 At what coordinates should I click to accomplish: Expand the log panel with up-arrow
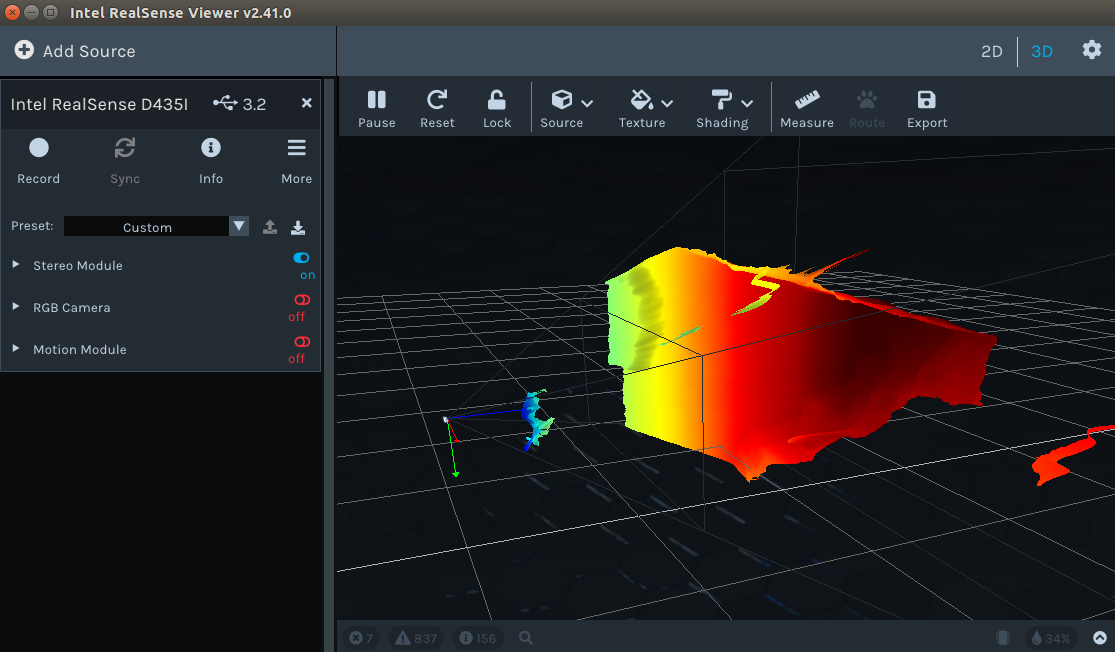(x=1099, y=638)
